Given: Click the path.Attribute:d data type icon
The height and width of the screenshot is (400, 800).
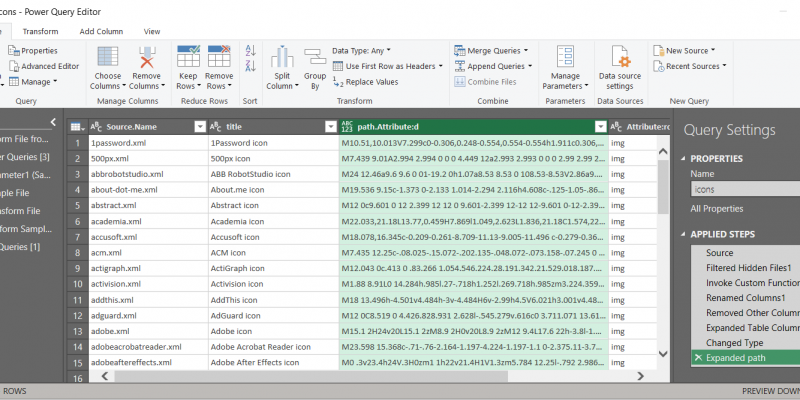Looking at the screenshot, I should [x=347, y=127].
